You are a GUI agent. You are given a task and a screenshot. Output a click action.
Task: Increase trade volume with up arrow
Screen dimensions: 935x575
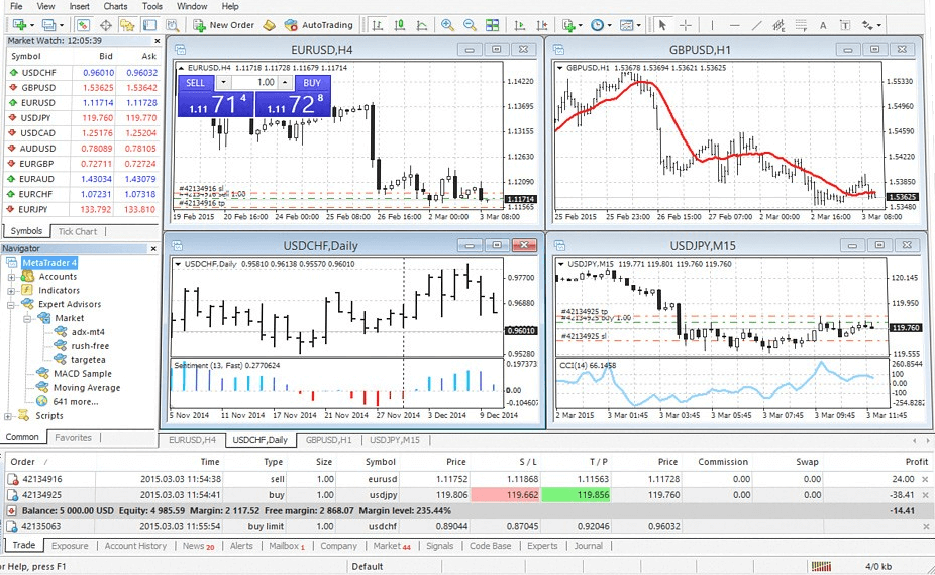click(x=285, y=83)
